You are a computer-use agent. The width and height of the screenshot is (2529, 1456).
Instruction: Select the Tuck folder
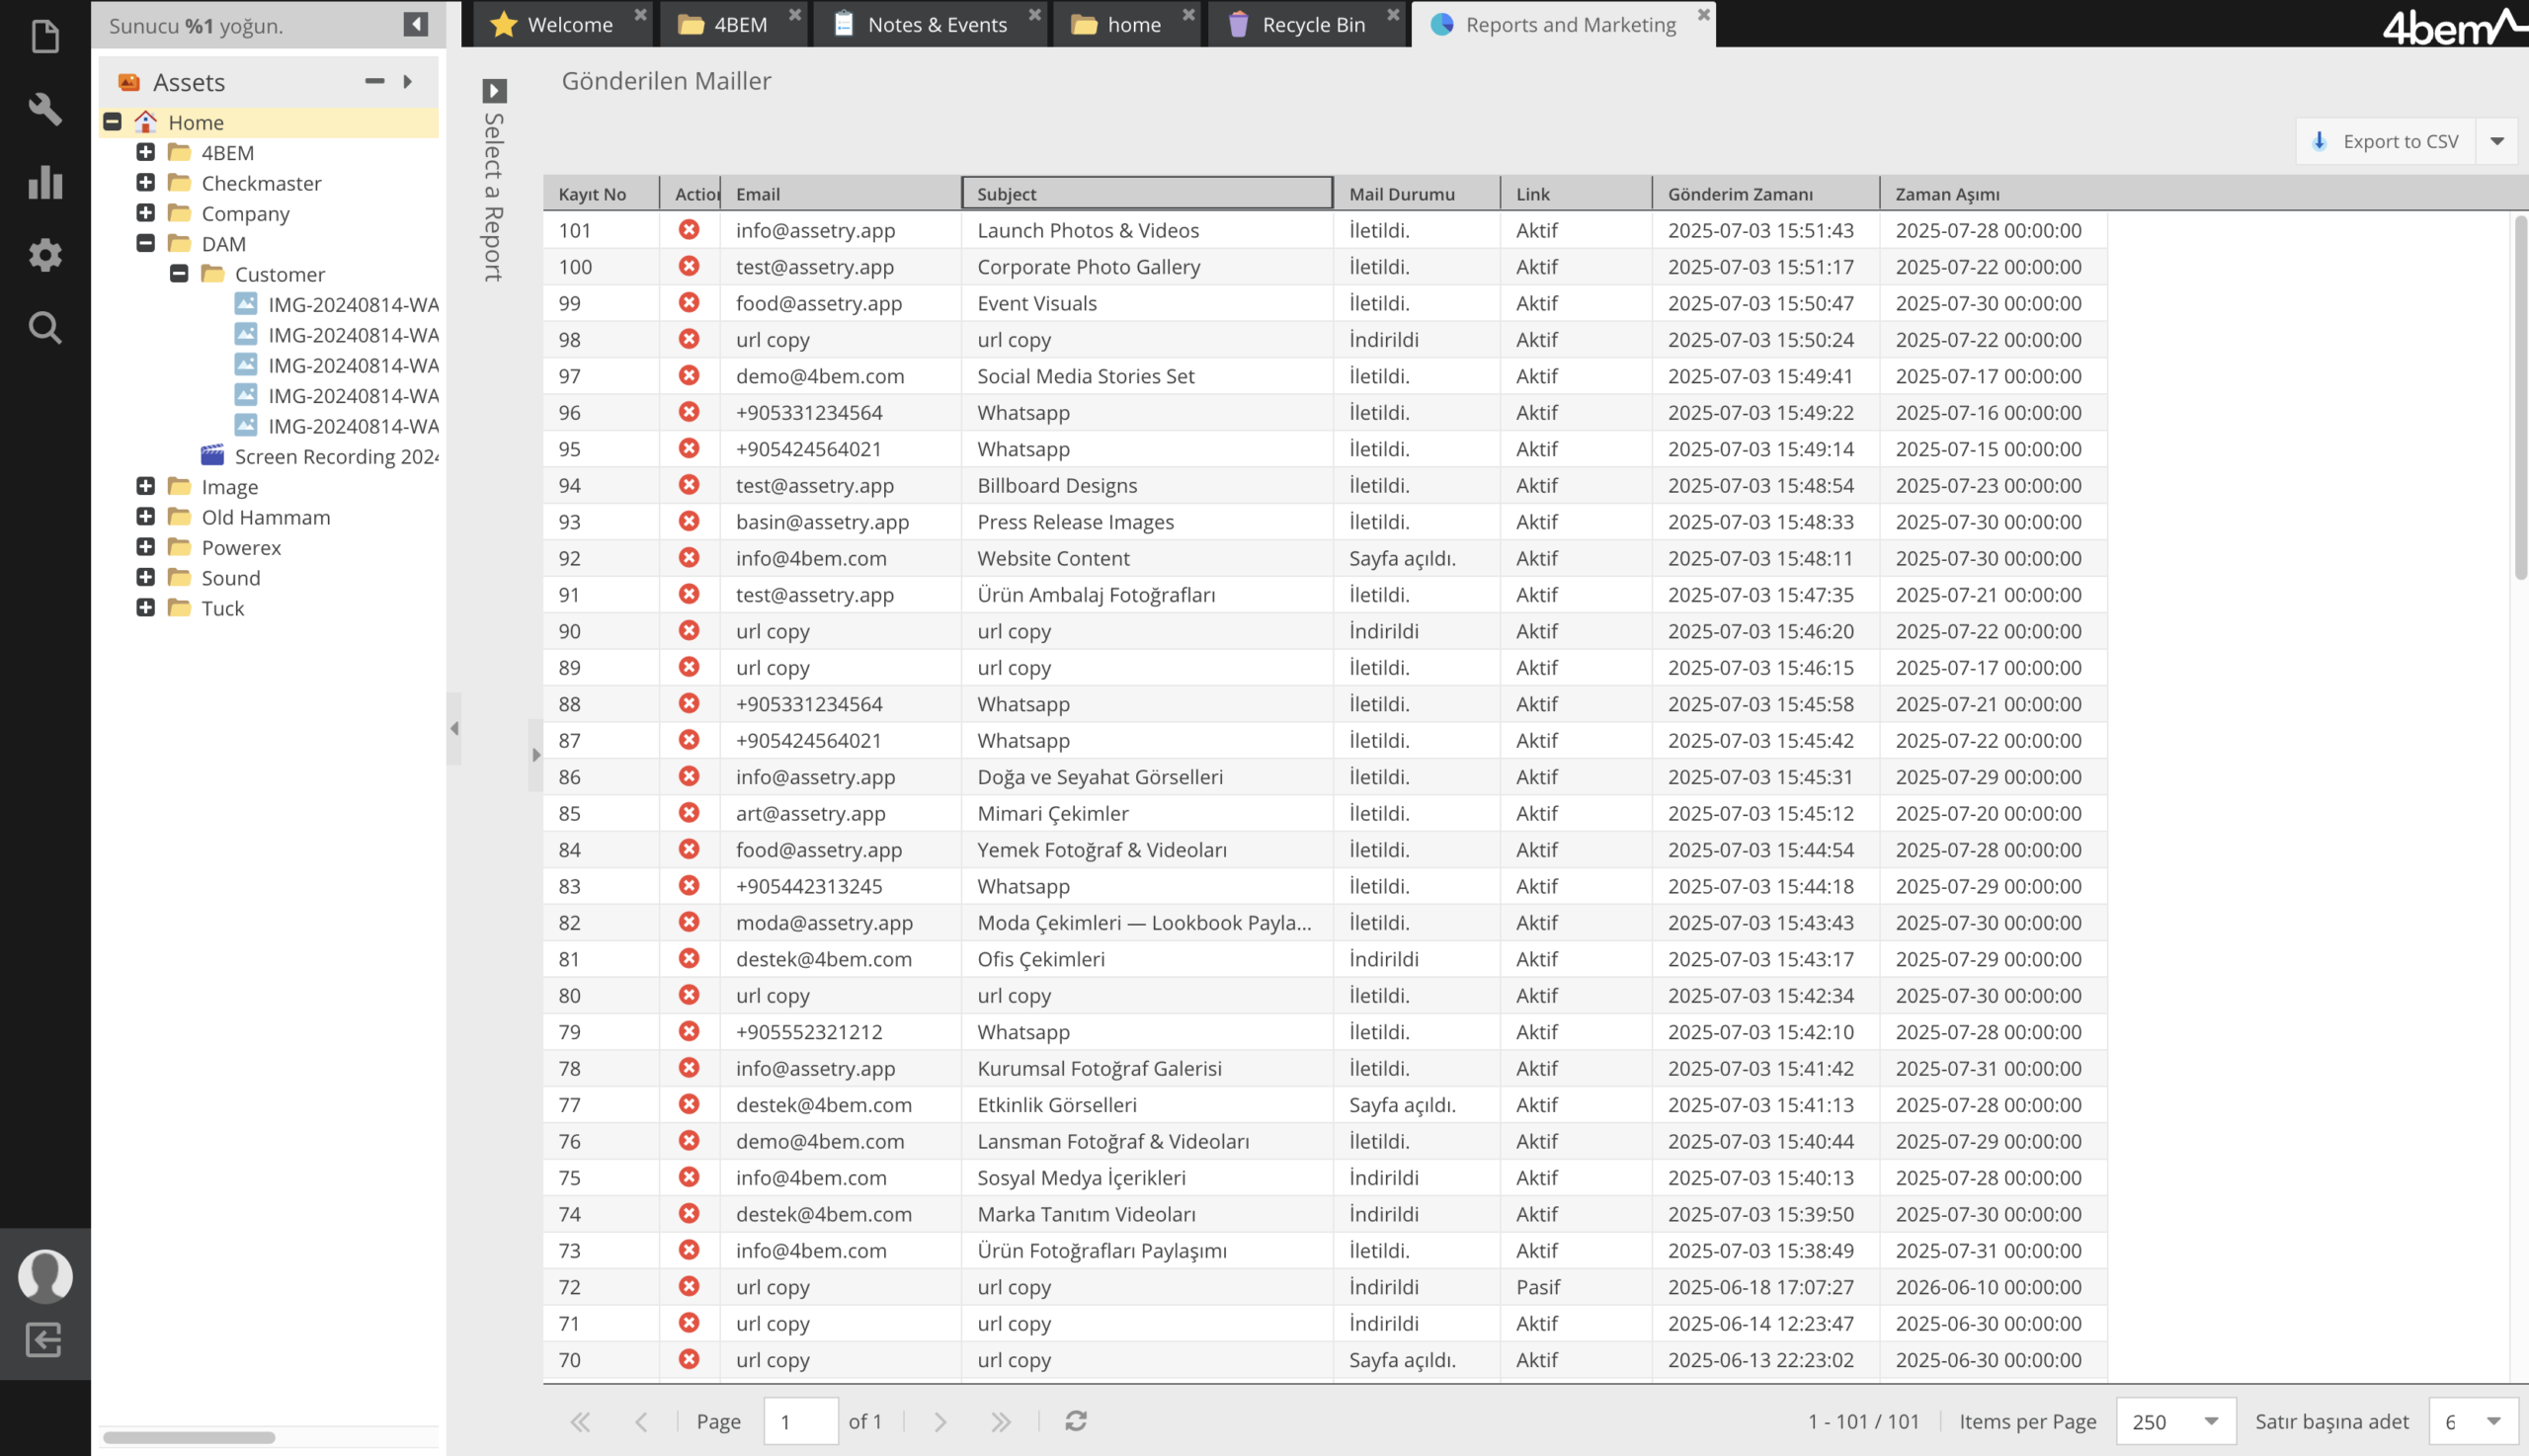coord(222,608)
